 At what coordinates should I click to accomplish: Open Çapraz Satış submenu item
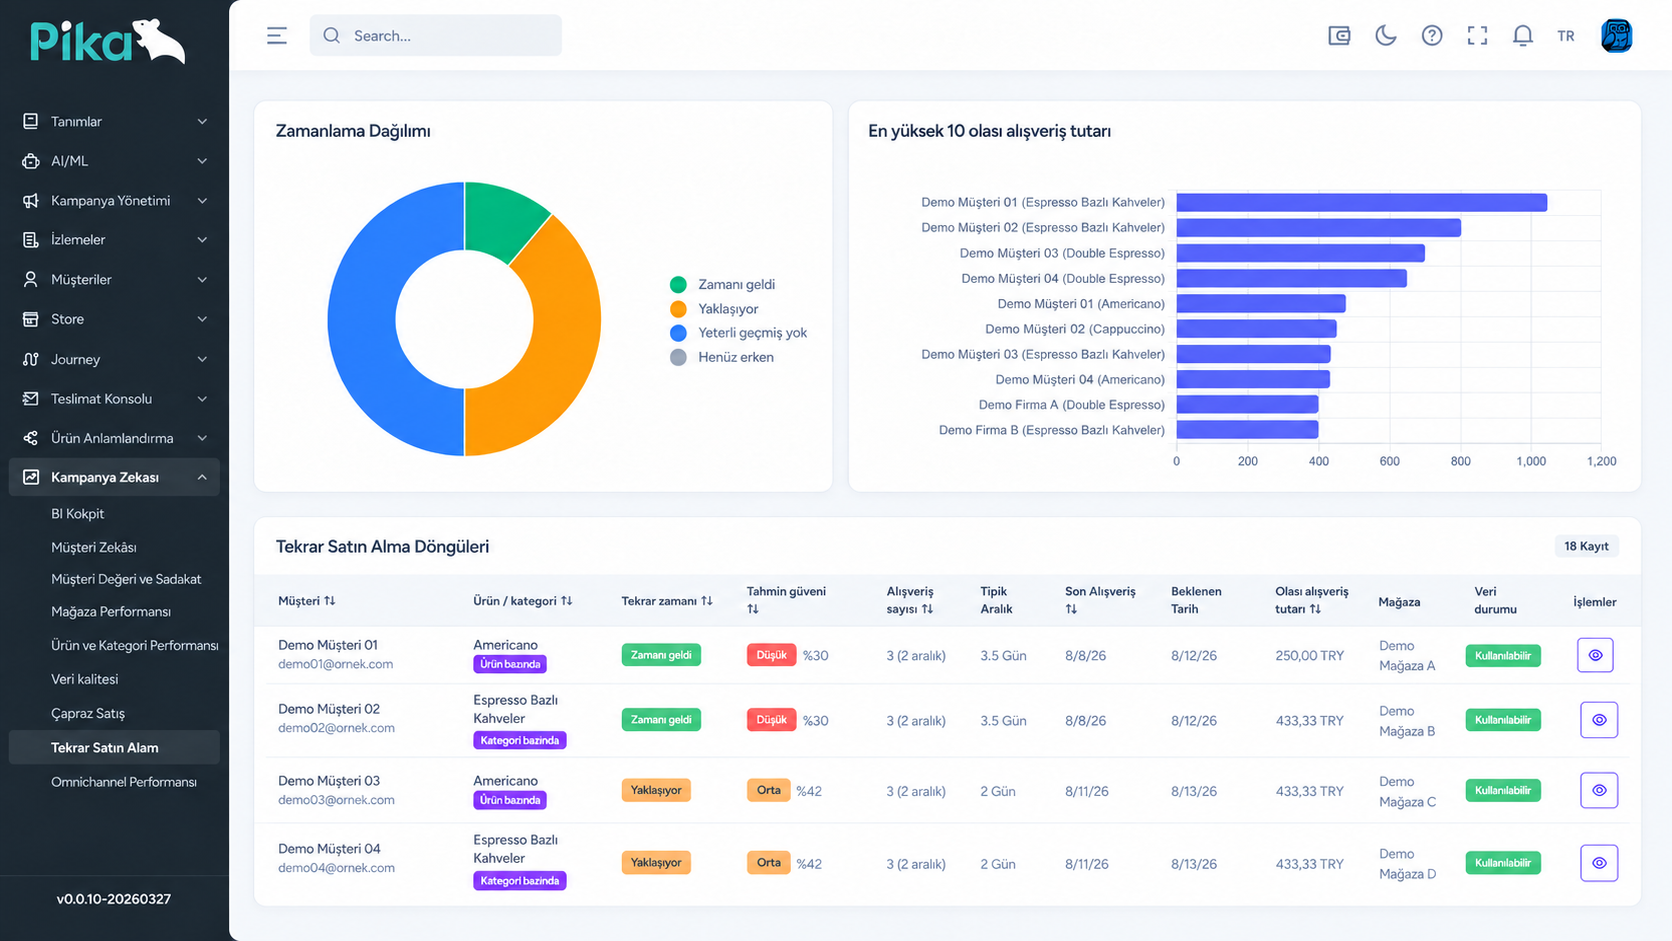[88, 713]
